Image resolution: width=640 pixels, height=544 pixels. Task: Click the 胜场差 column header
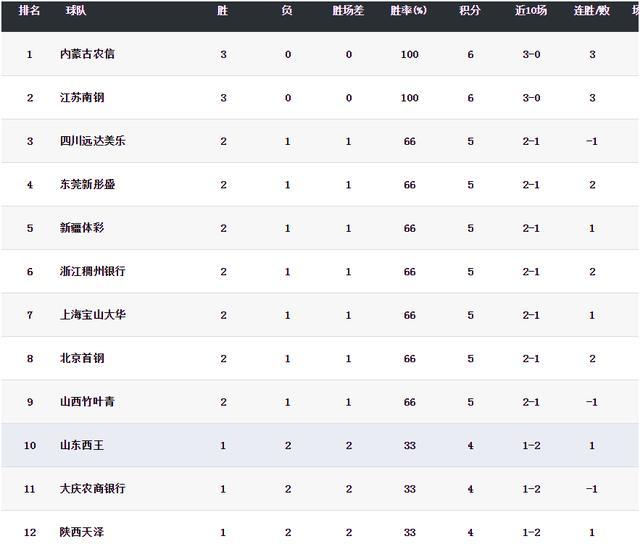(x=348, y=11)
